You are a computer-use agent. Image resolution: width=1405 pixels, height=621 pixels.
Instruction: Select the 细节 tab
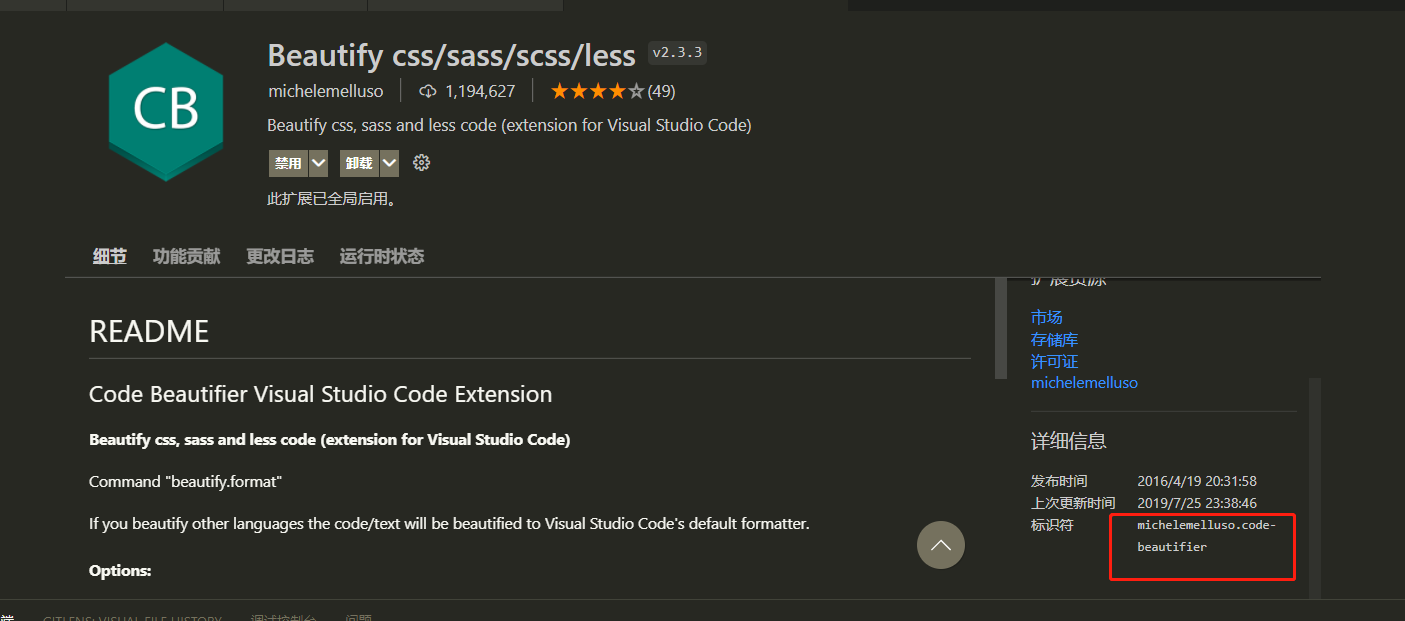[109, 256]
